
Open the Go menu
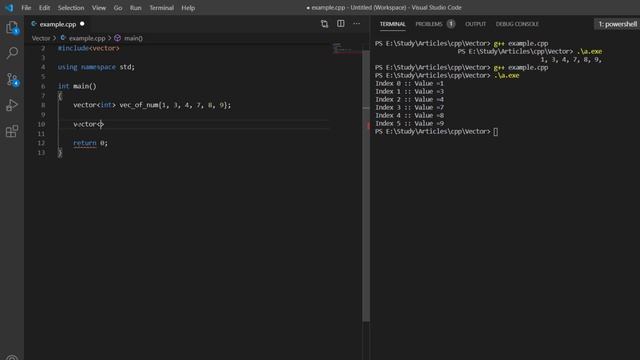coord(118,8)
